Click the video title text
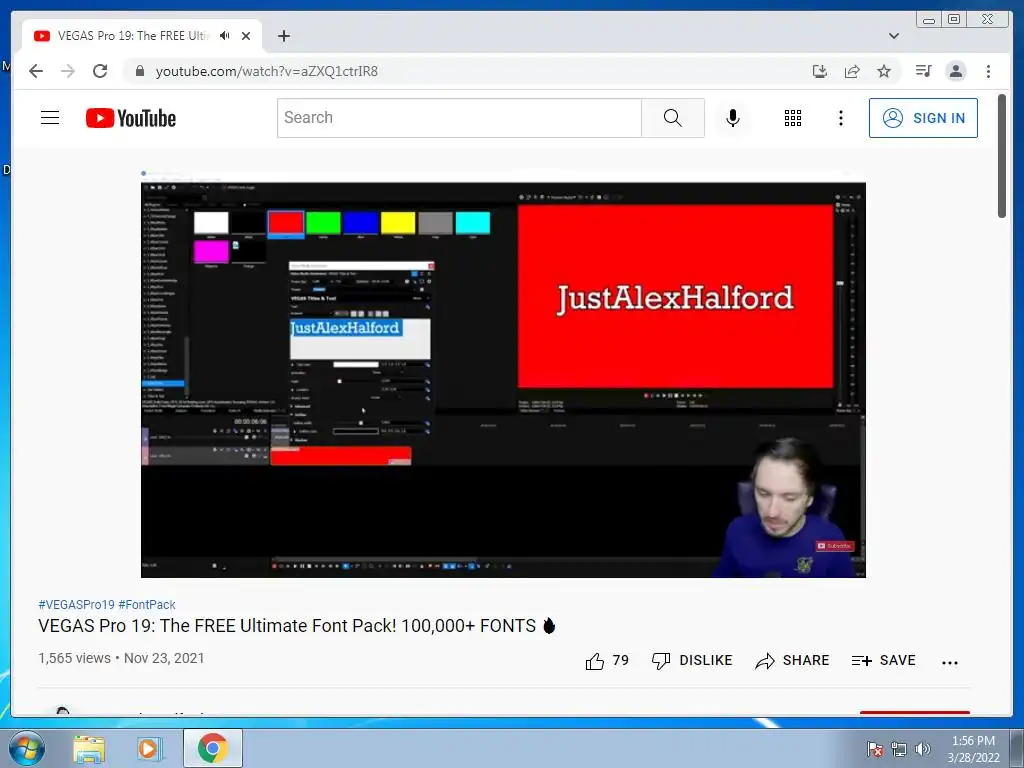 point(297,626)
